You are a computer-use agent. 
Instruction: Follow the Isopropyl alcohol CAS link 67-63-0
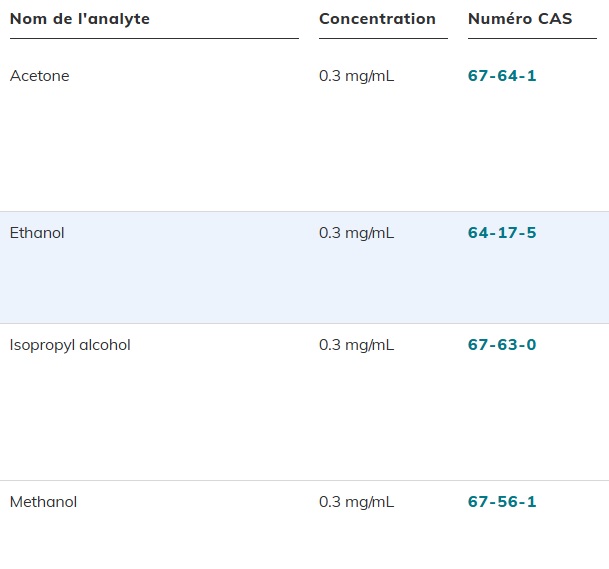coord(502,345)
